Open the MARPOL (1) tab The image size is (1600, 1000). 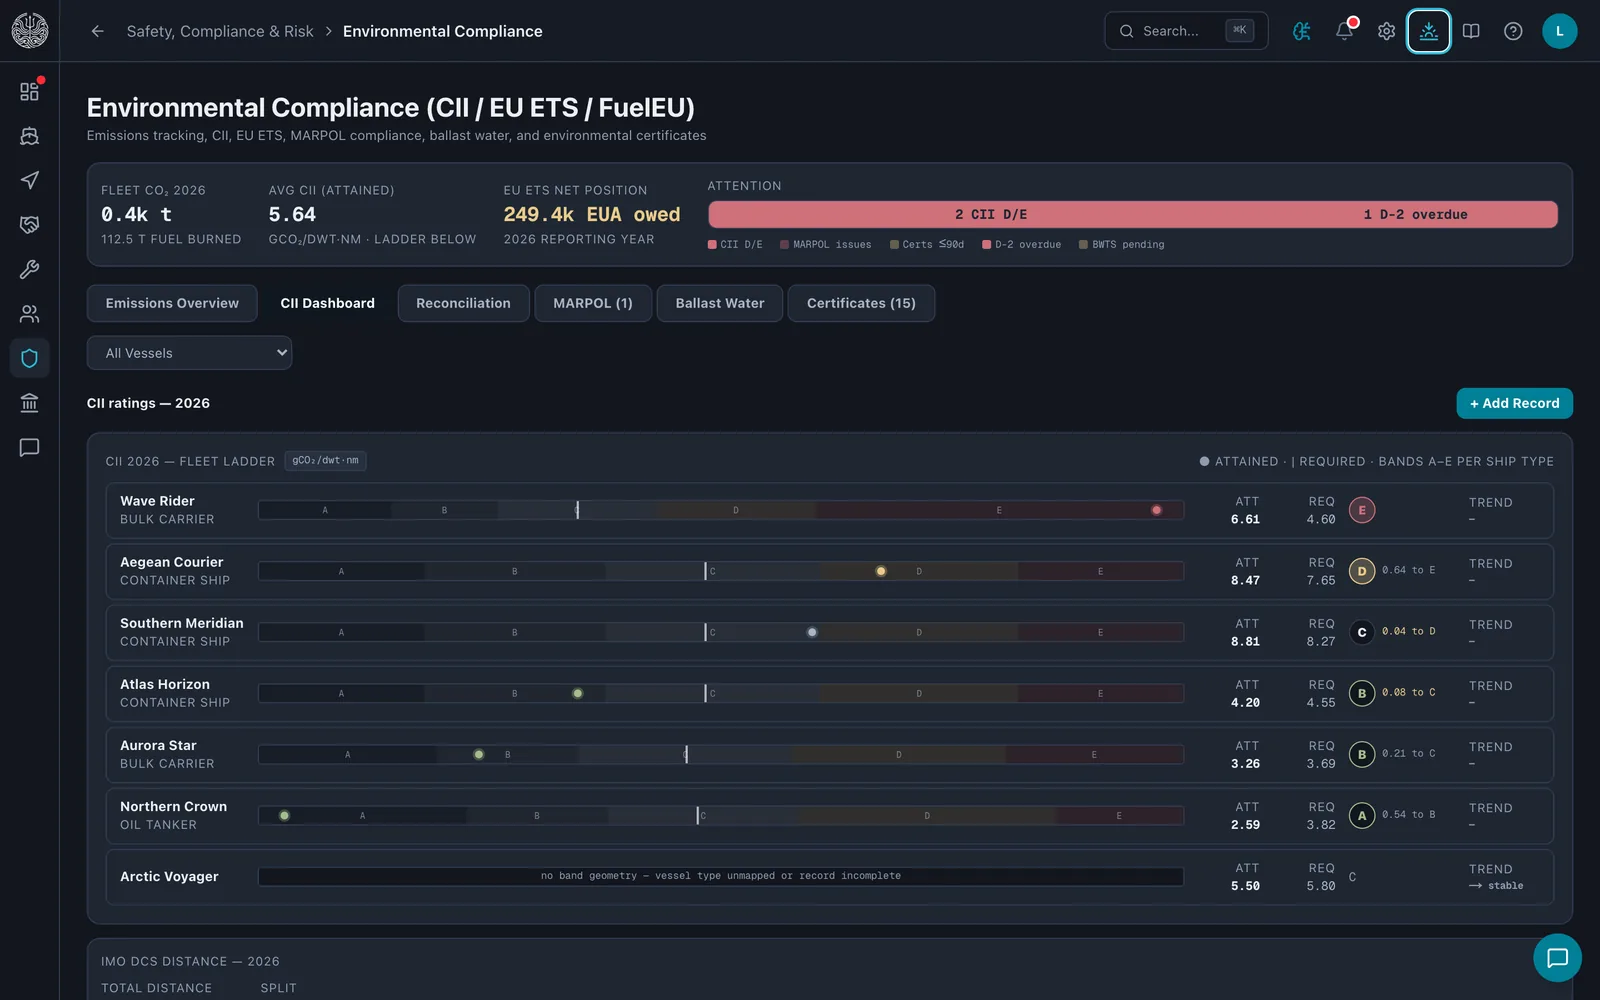(593, 303)
